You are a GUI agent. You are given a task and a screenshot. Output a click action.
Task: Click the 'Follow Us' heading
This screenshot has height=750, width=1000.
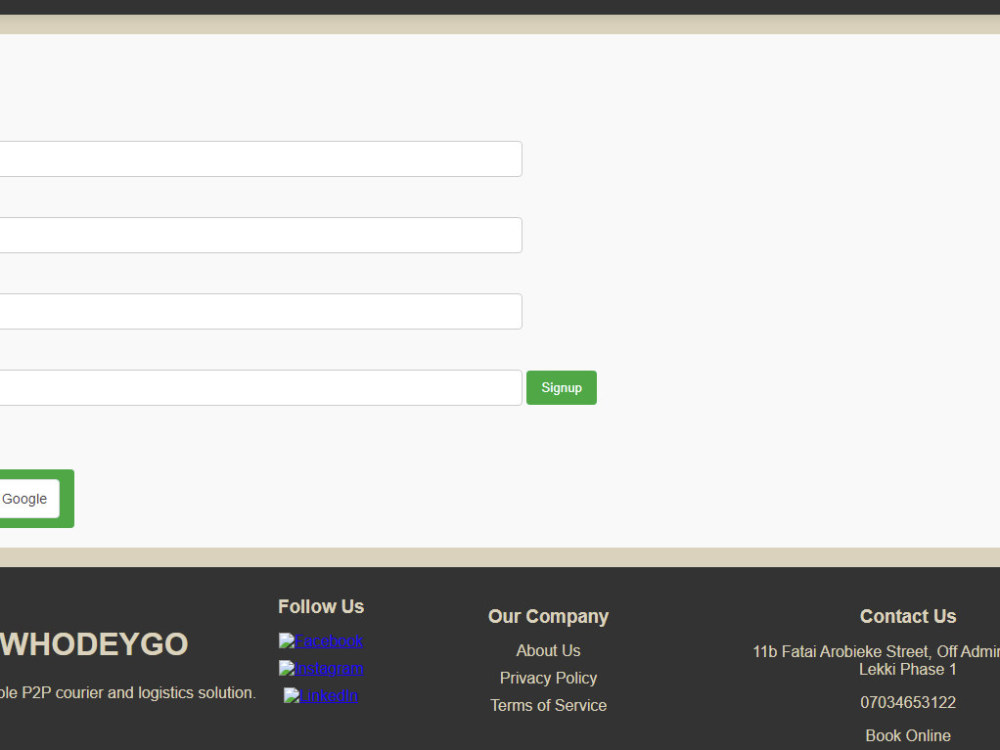point(321,607)
